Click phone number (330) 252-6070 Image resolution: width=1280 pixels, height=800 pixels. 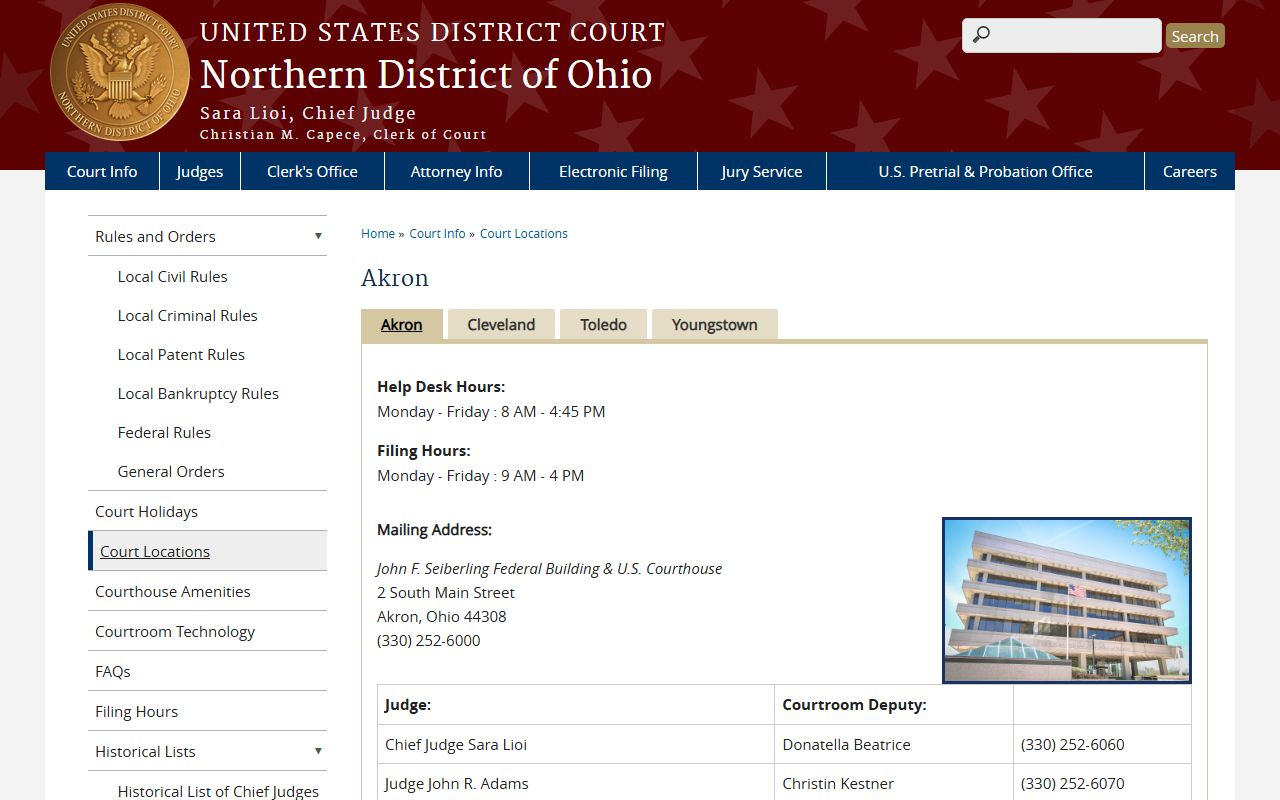coord(1072,783)
